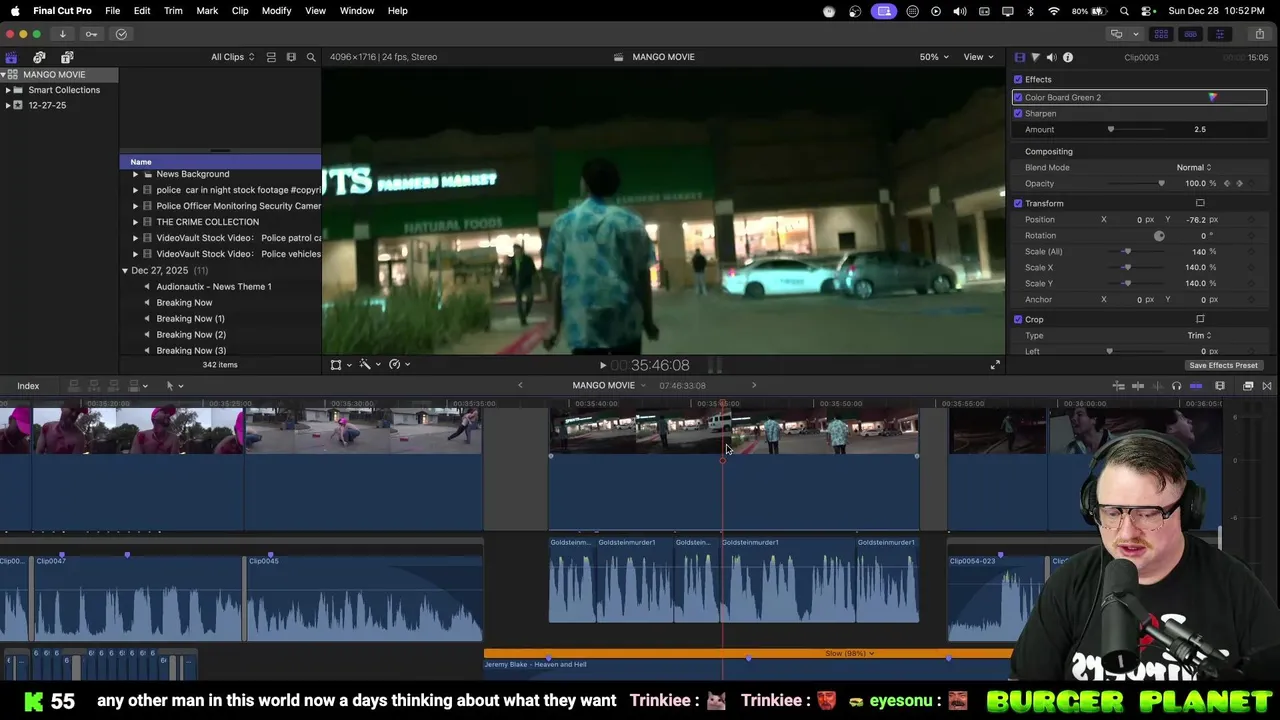Adjust the Sharpen Amount slider
Viewport: 1280px width, 720px height.
(x=1110, y=129)
